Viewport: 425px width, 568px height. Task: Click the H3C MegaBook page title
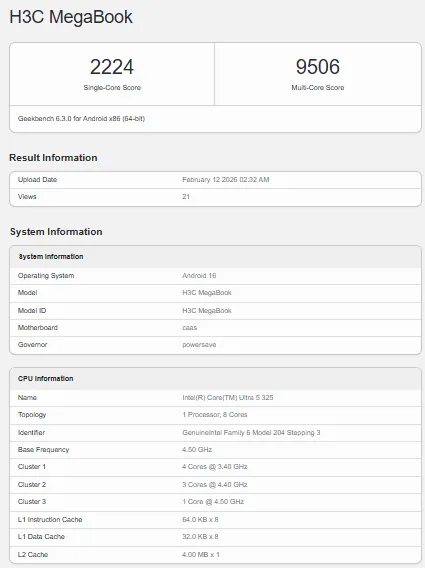(x=71, y=17)
